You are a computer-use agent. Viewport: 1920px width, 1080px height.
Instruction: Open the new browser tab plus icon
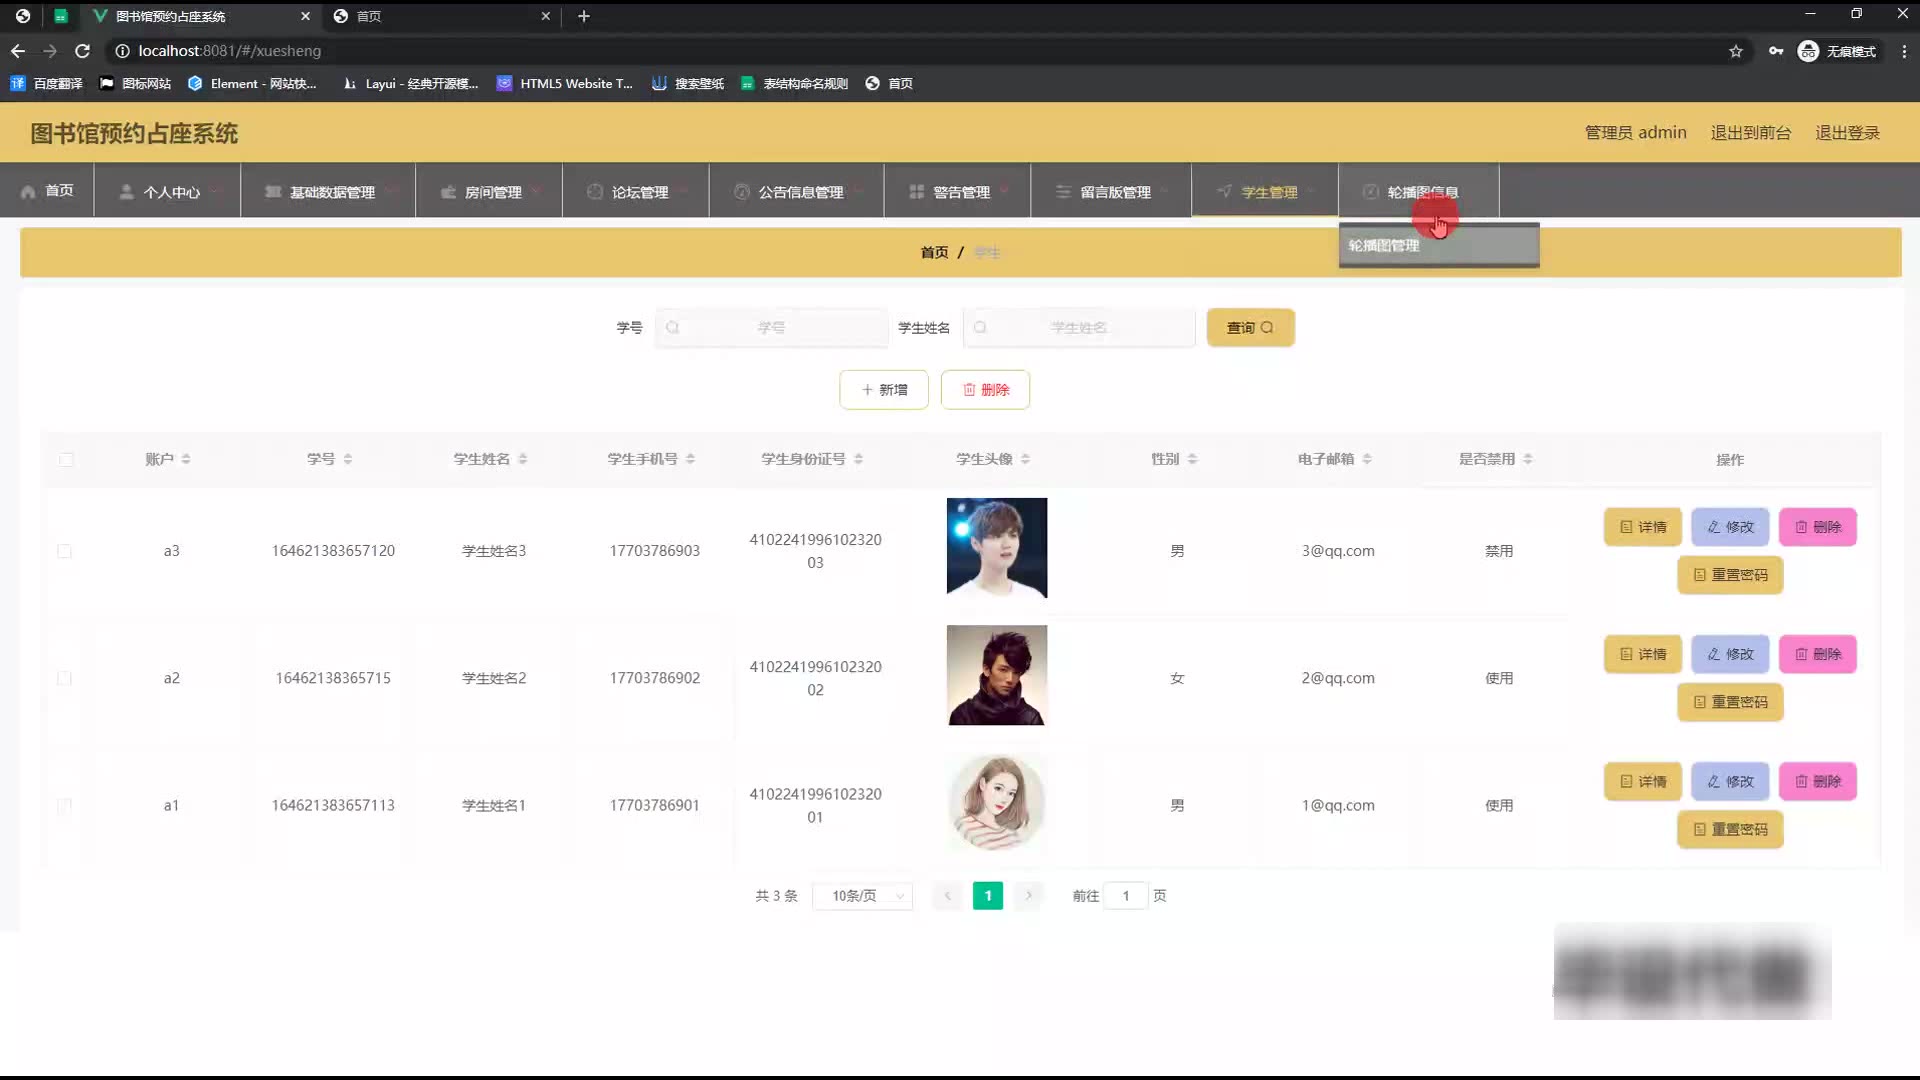(x=584, y=16)
